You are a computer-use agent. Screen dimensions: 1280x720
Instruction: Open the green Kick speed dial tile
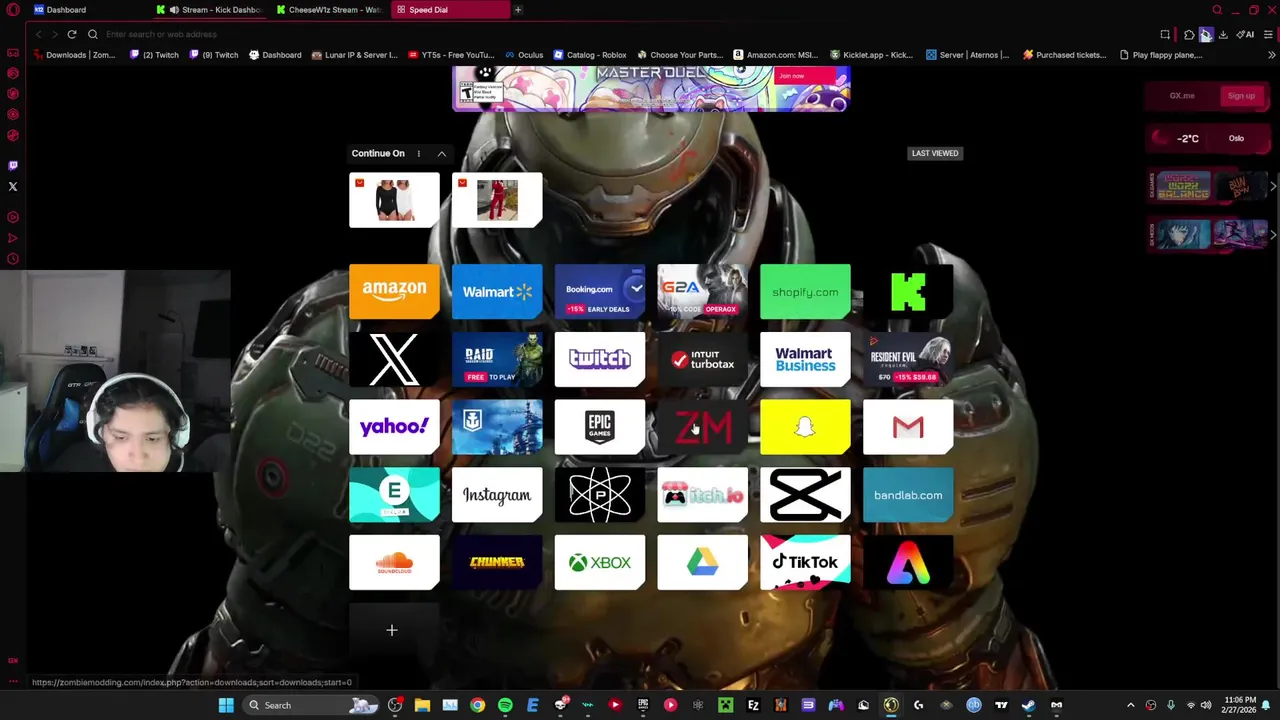point(908,291)
